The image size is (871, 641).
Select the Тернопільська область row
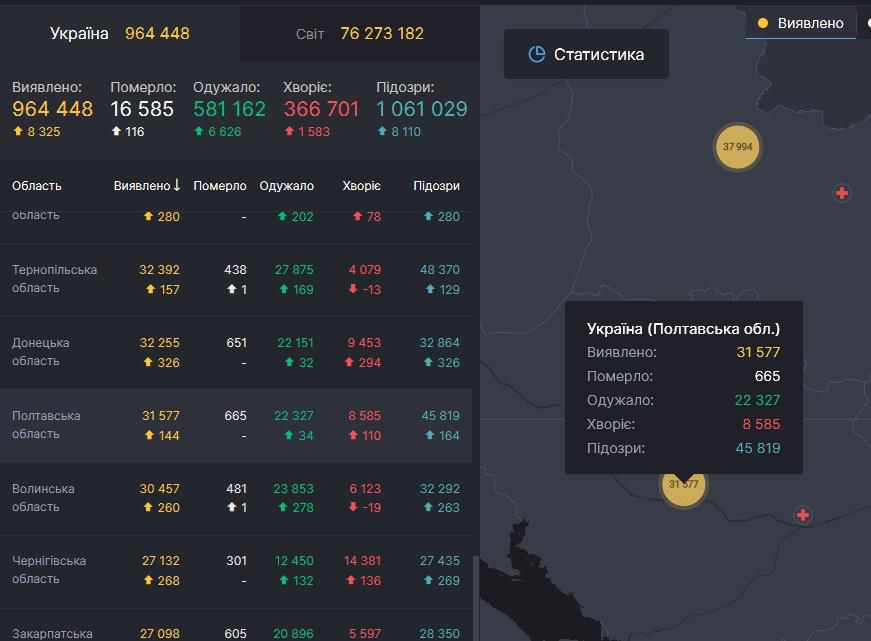55,279
